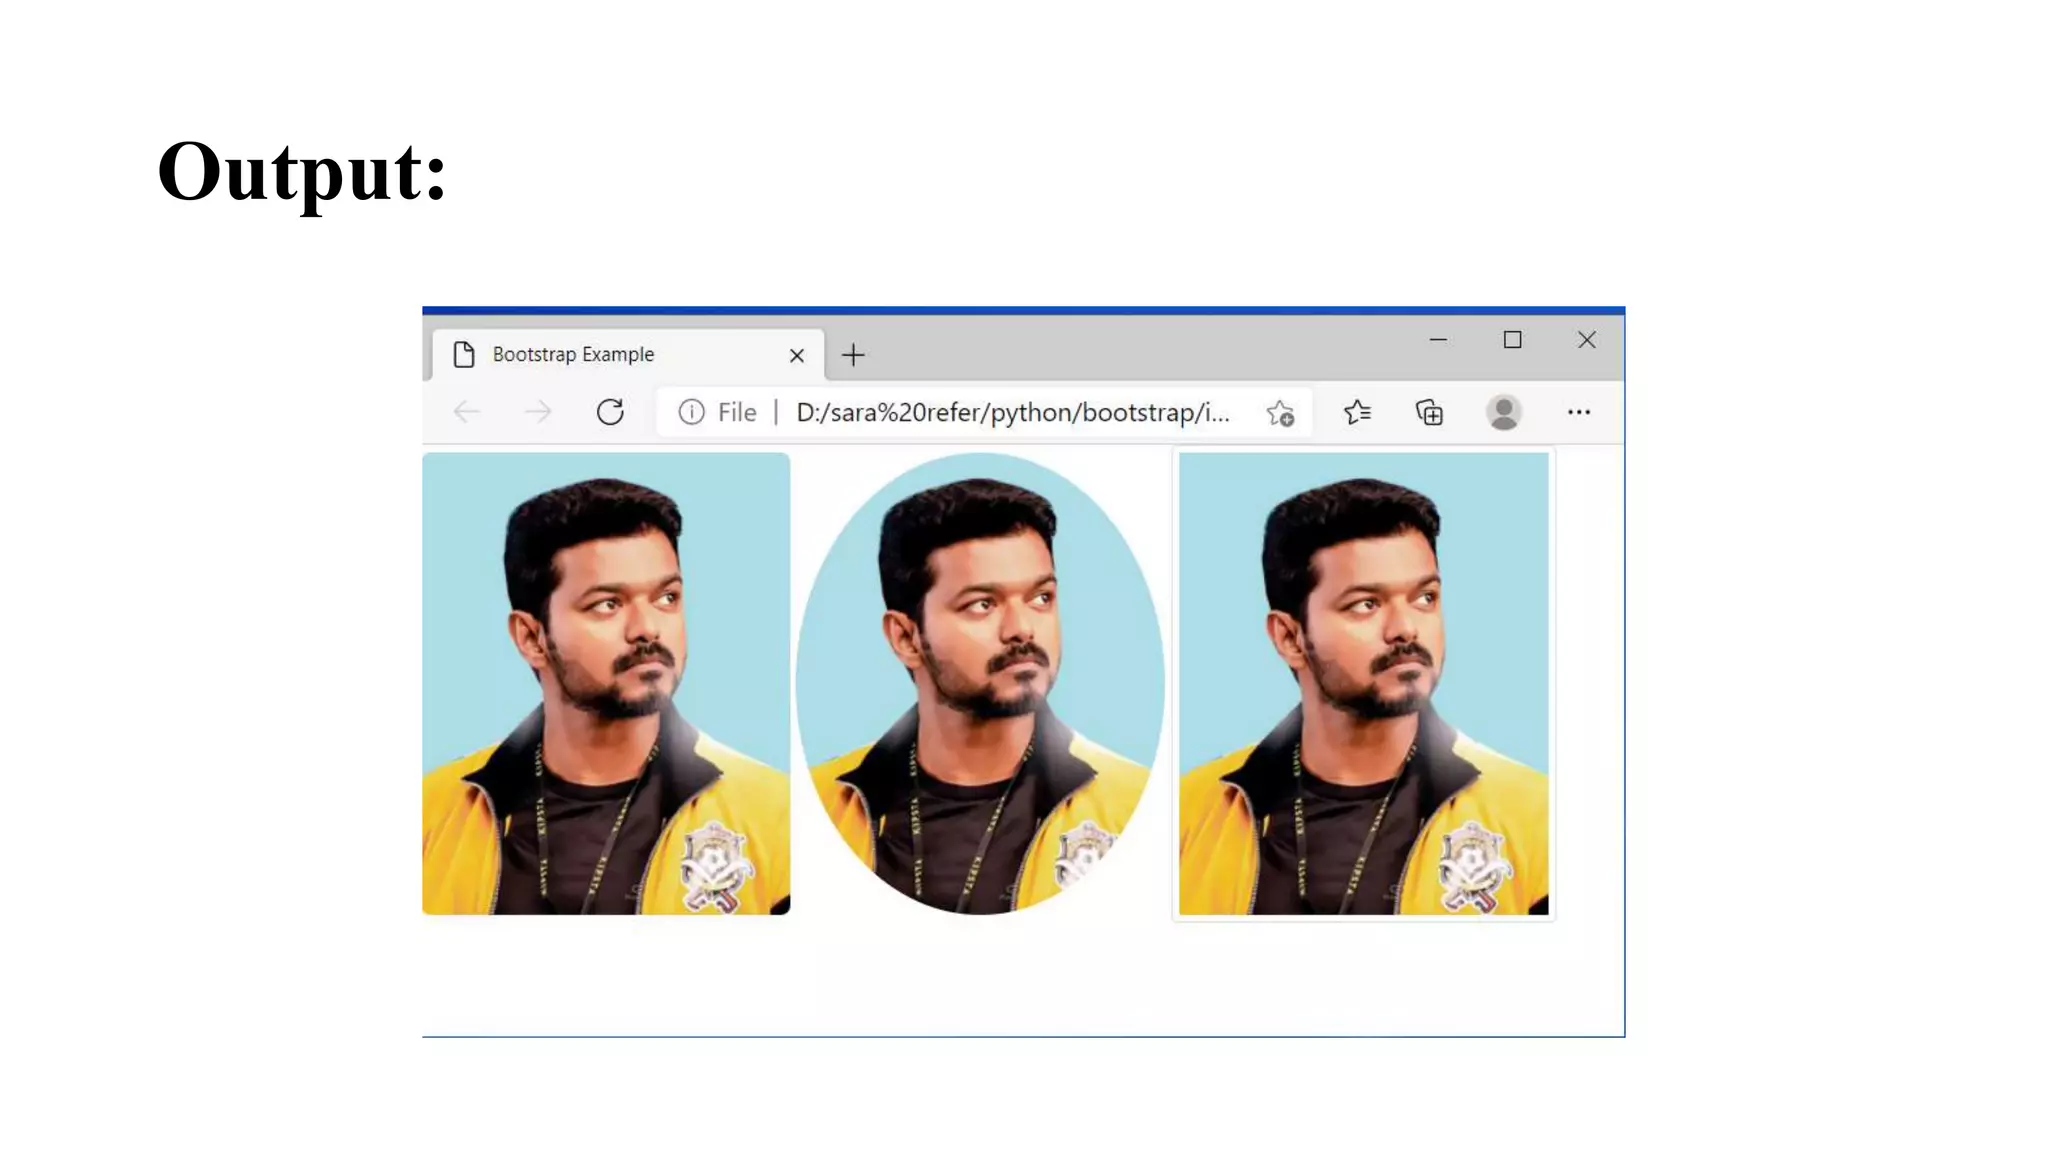Click the bordered thumbnail image on right
The height and width of the screenshot is (1152, 2048).
1363,683
